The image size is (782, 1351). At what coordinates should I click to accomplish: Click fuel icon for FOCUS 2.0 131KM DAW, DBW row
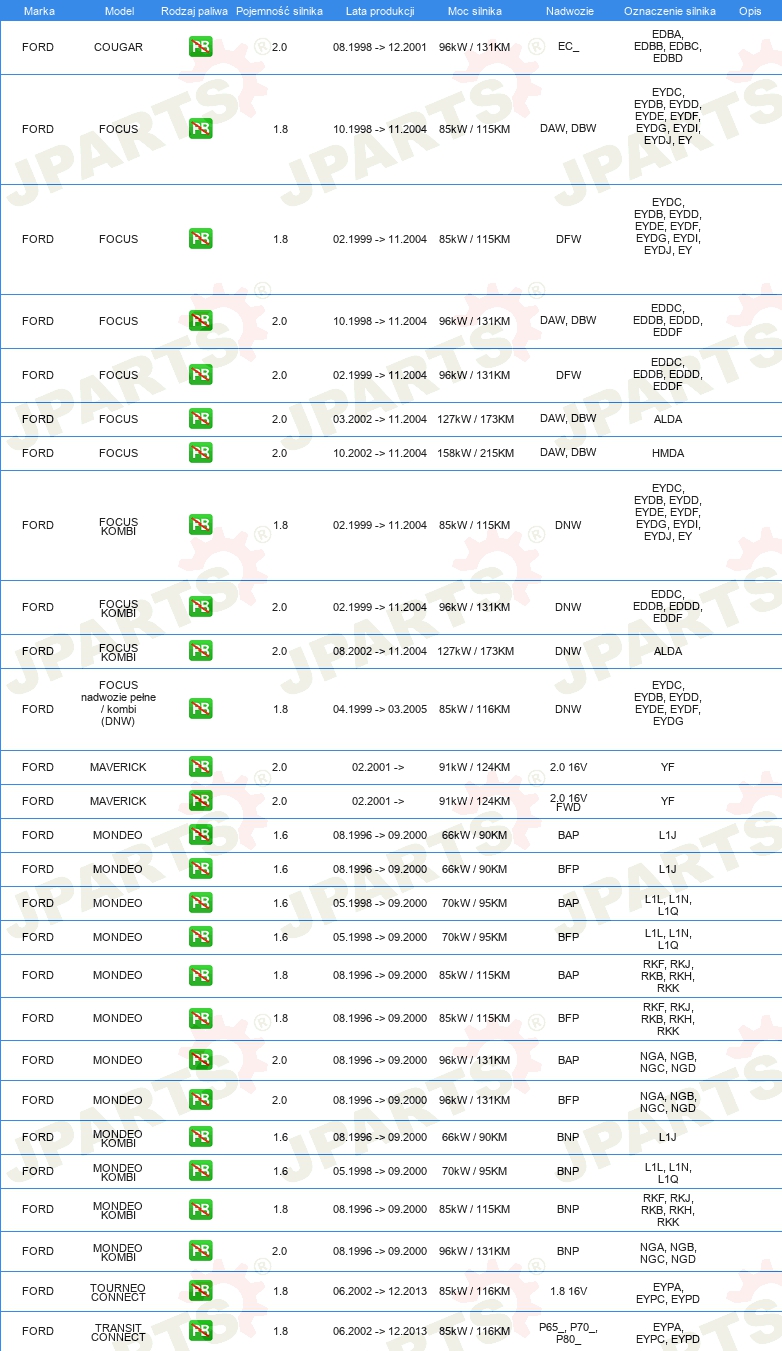[201, 321]
